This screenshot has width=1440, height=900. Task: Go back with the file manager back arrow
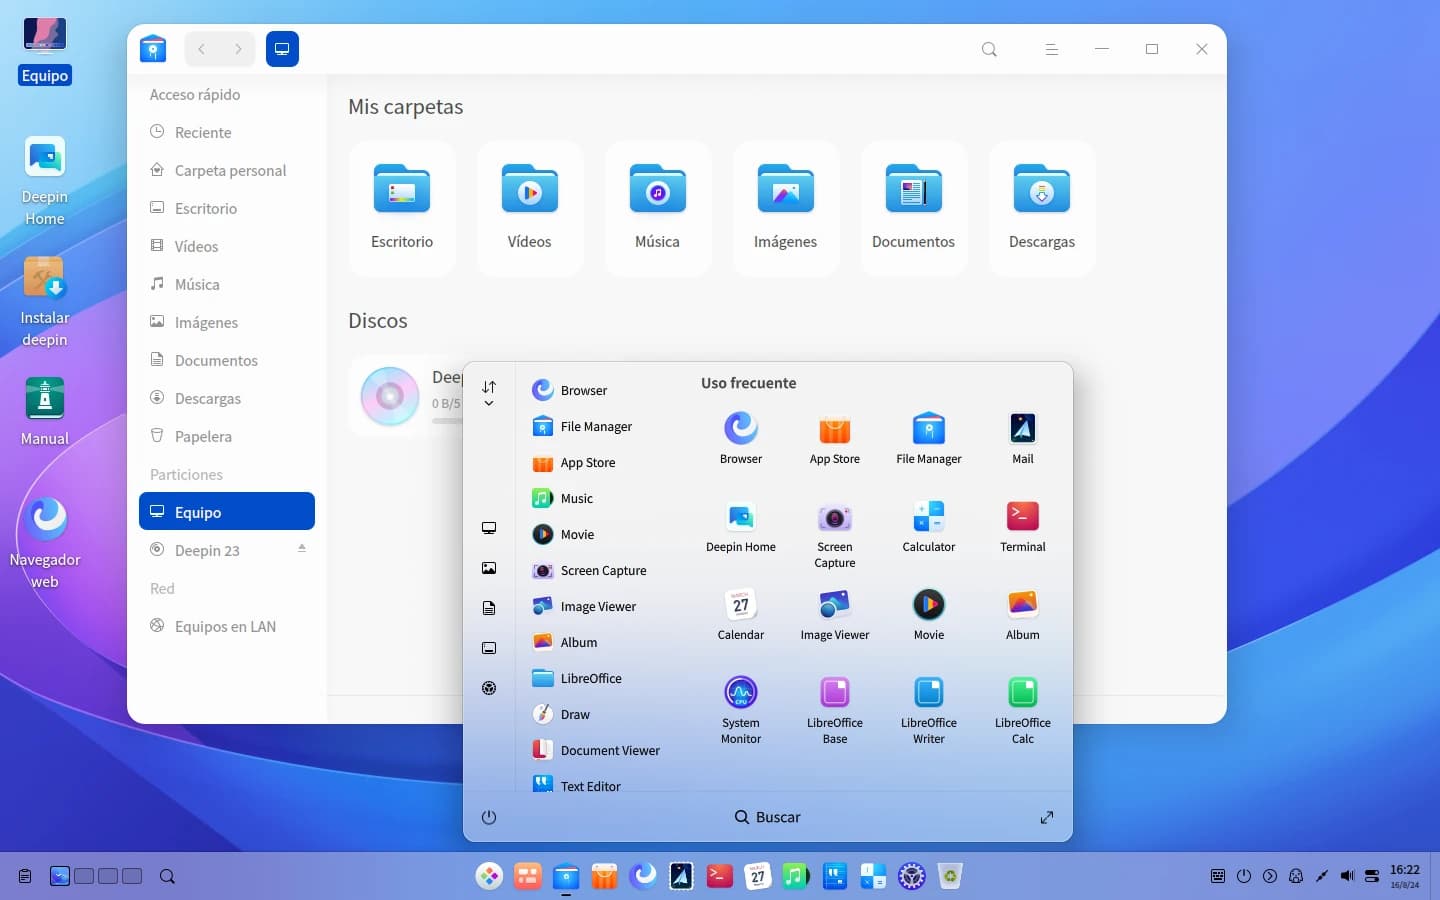point(202,49)
